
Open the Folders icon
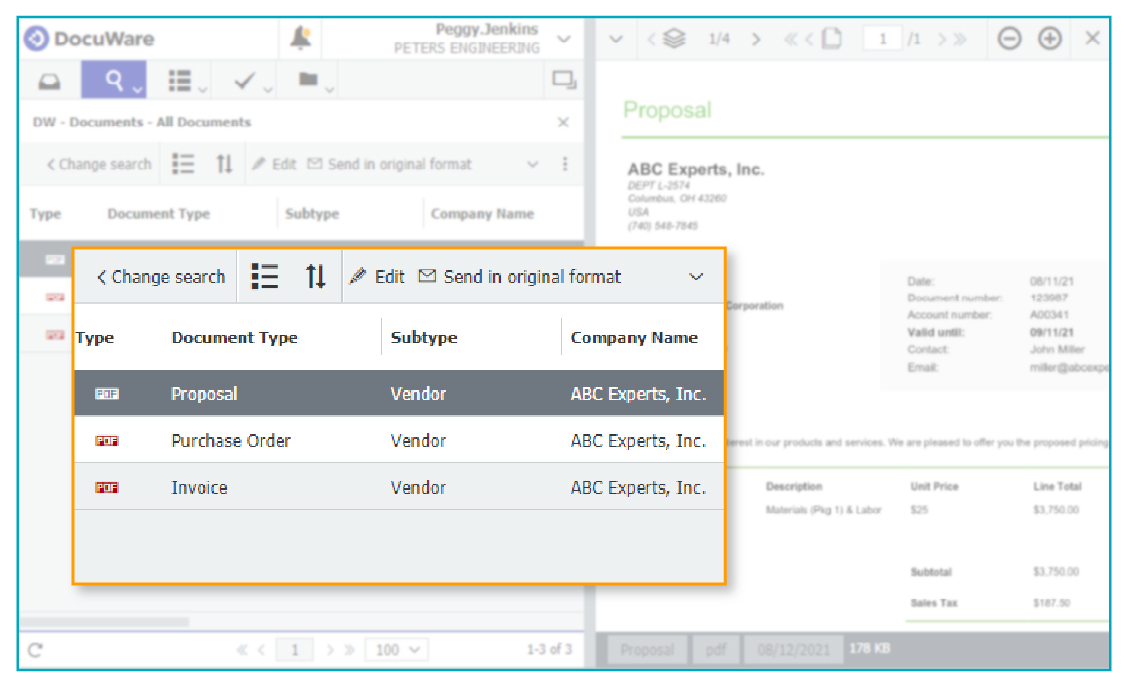308,78
